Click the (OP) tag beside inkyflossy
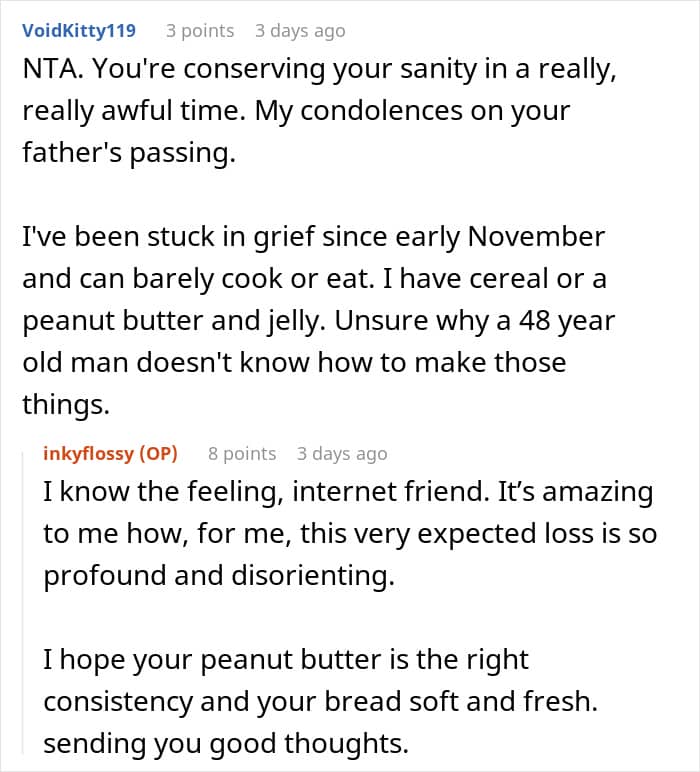Screen dimensions: 700x772 pos(156,453)
